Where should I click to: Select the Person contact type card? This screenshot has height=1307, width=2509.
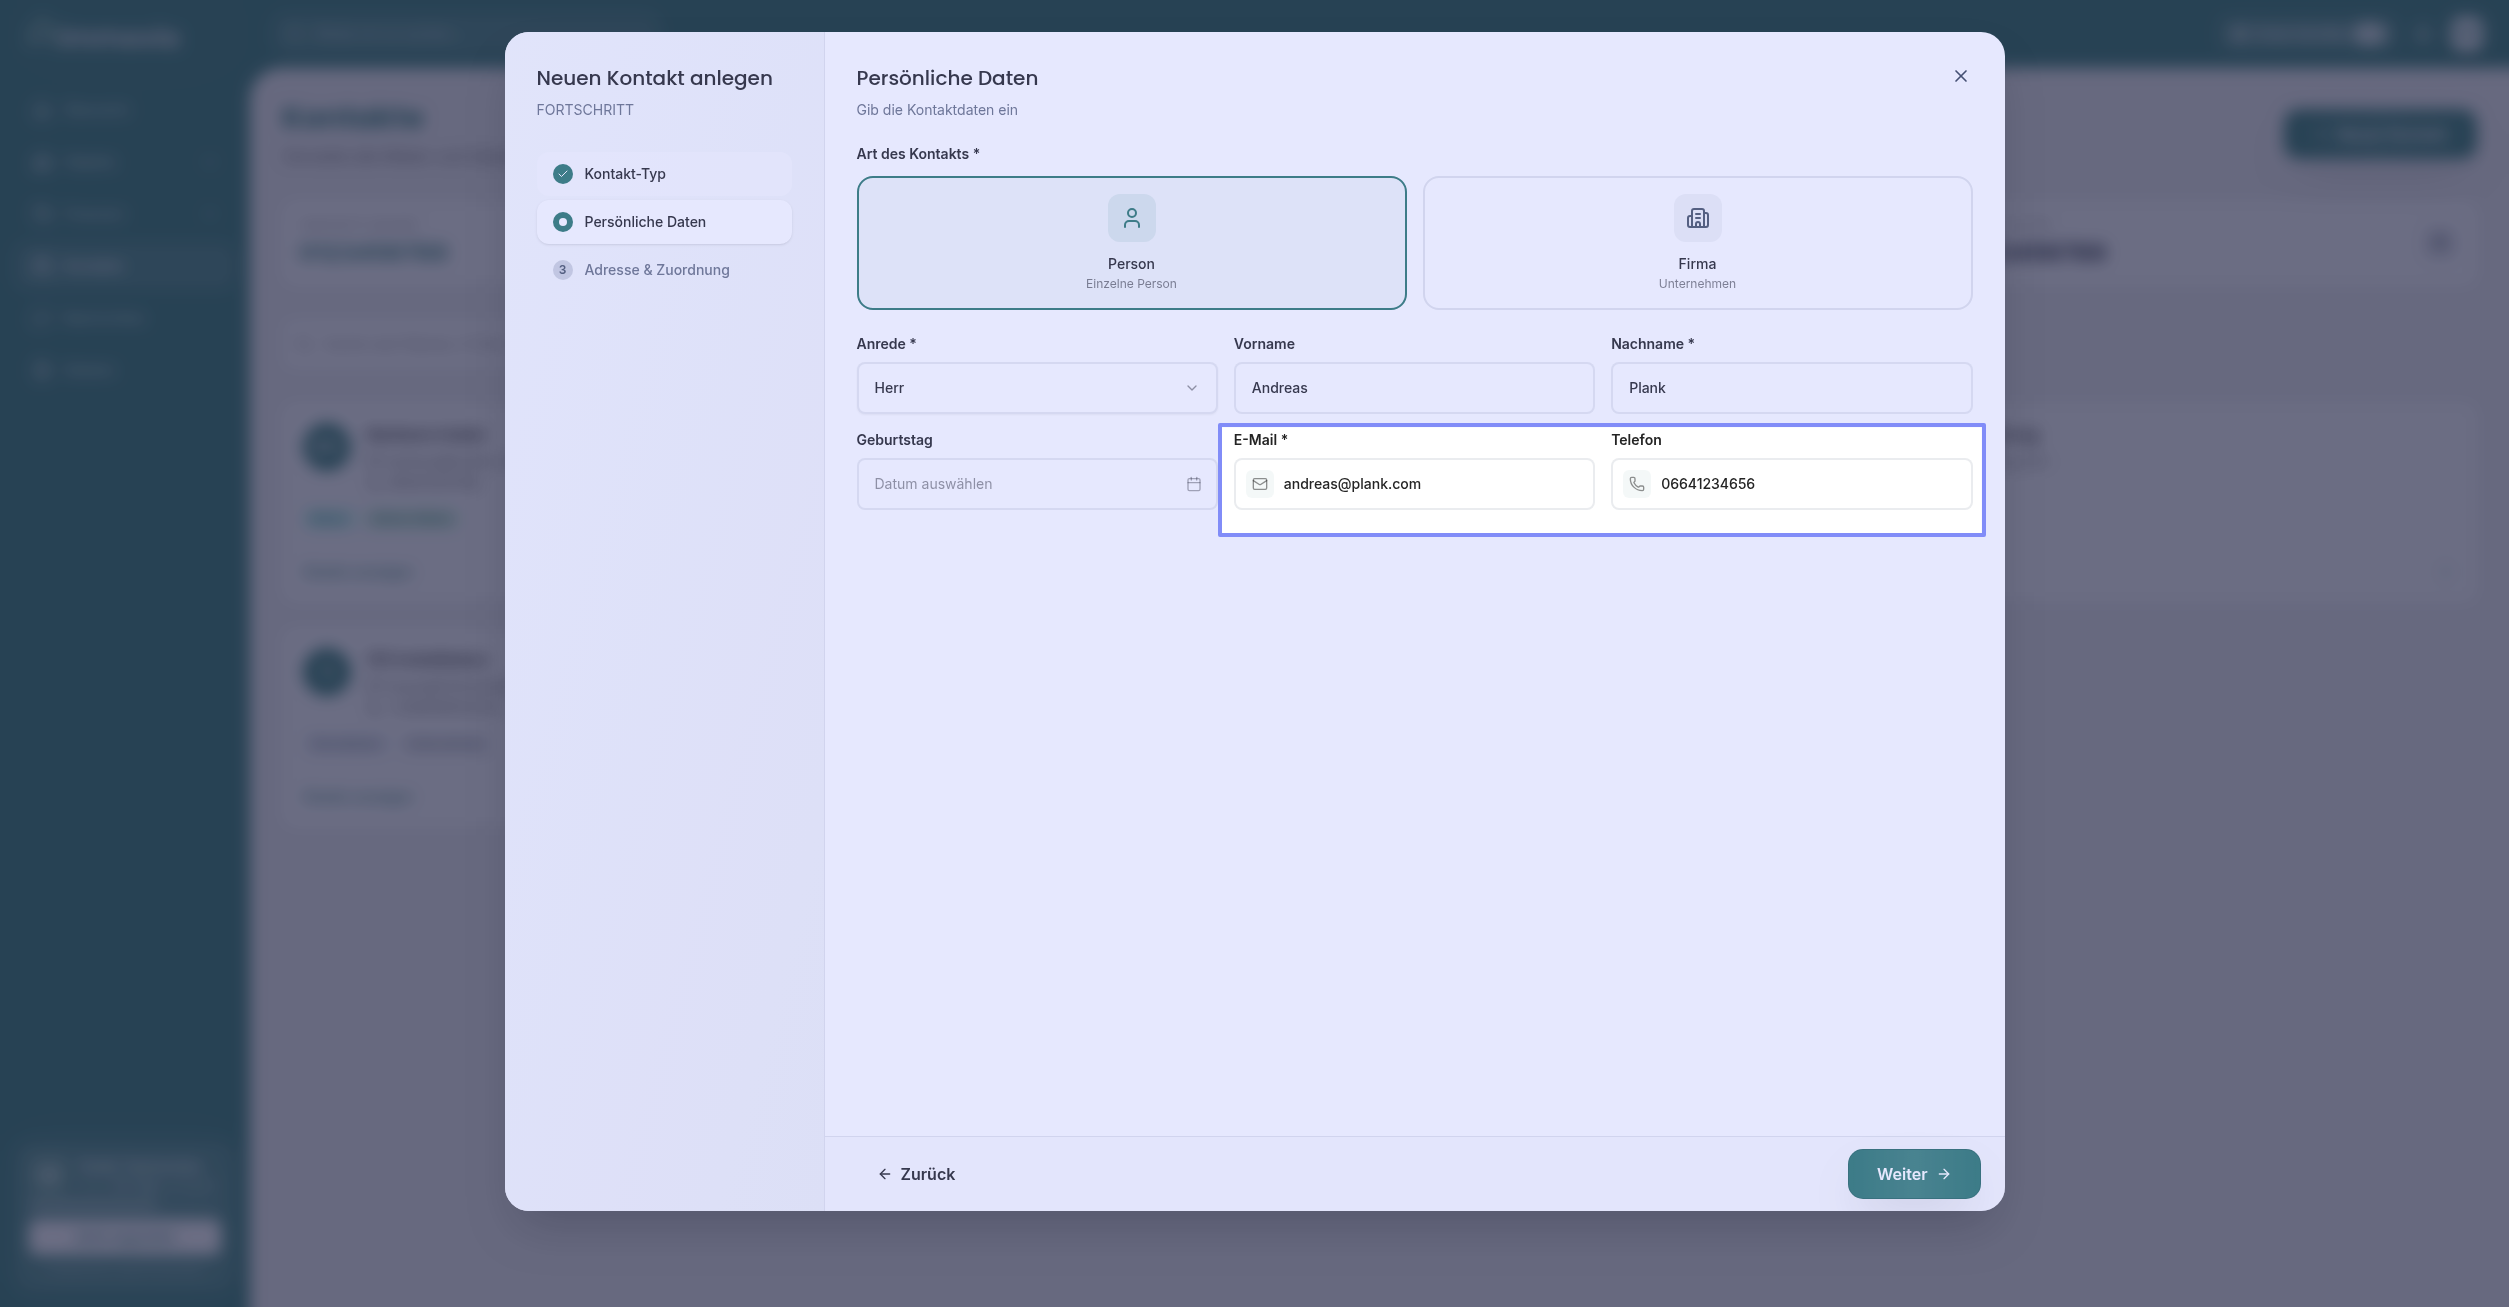tap(1131, 243)
